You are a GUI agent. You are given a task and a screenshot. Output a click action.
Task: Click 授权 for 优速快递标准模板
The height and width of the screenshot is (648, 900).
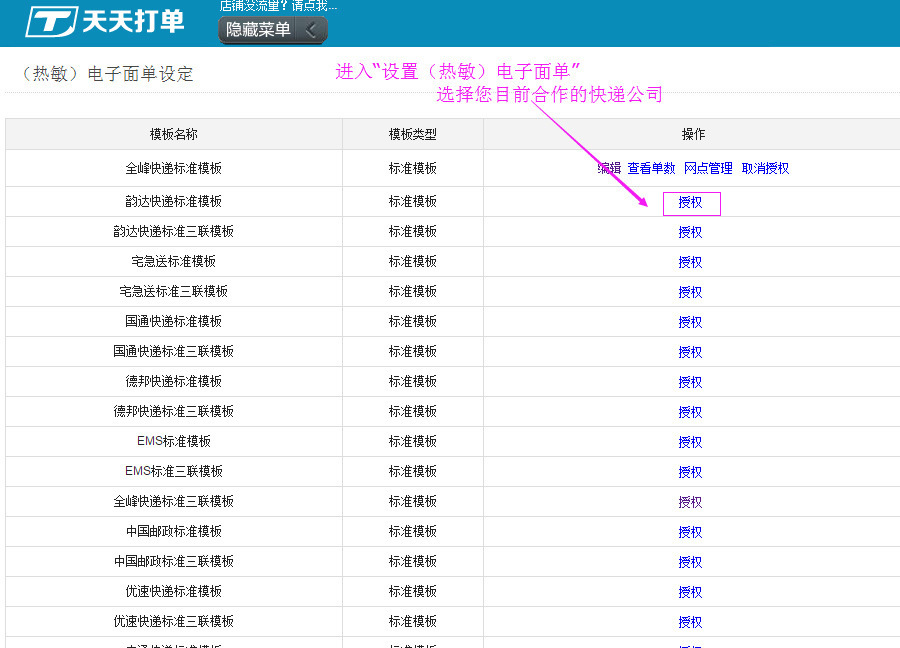tap(690, 592)
